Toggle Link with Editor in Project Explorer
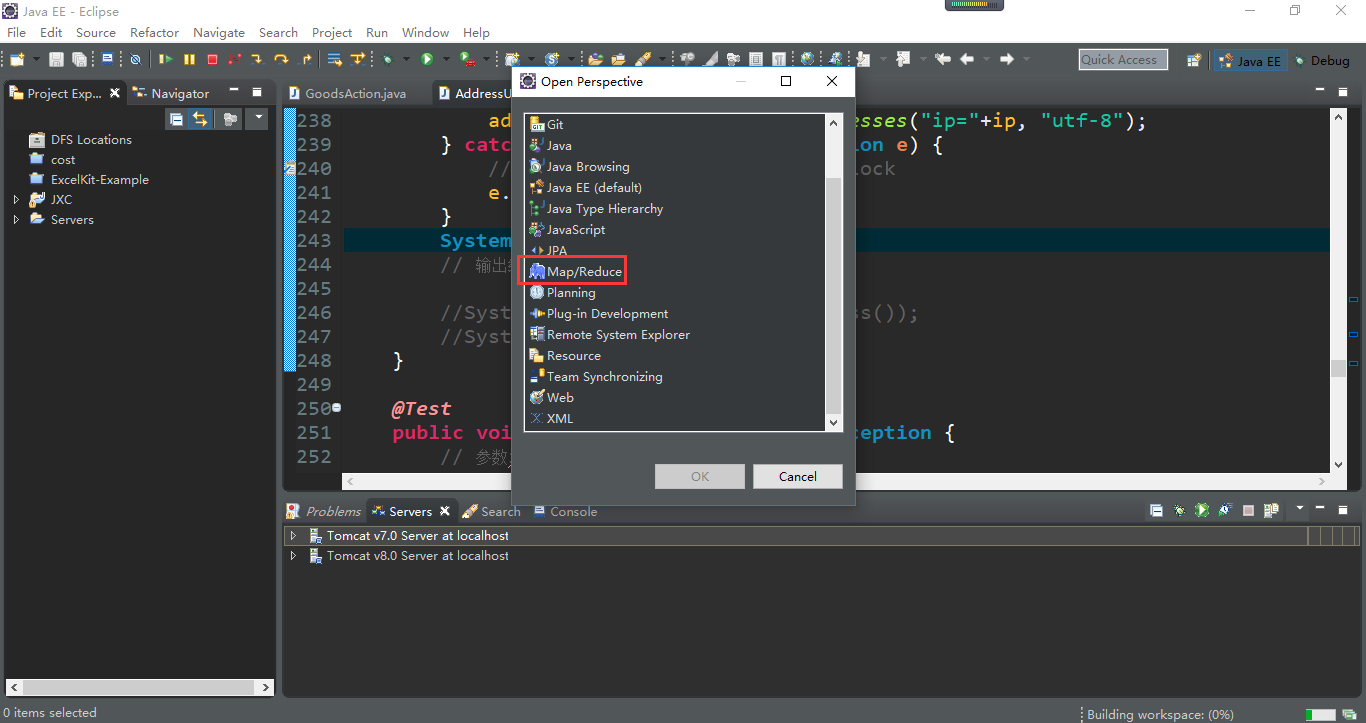The width and height of the screenshot is (1366, 723). pyautogui.click(x=200, y=119)
